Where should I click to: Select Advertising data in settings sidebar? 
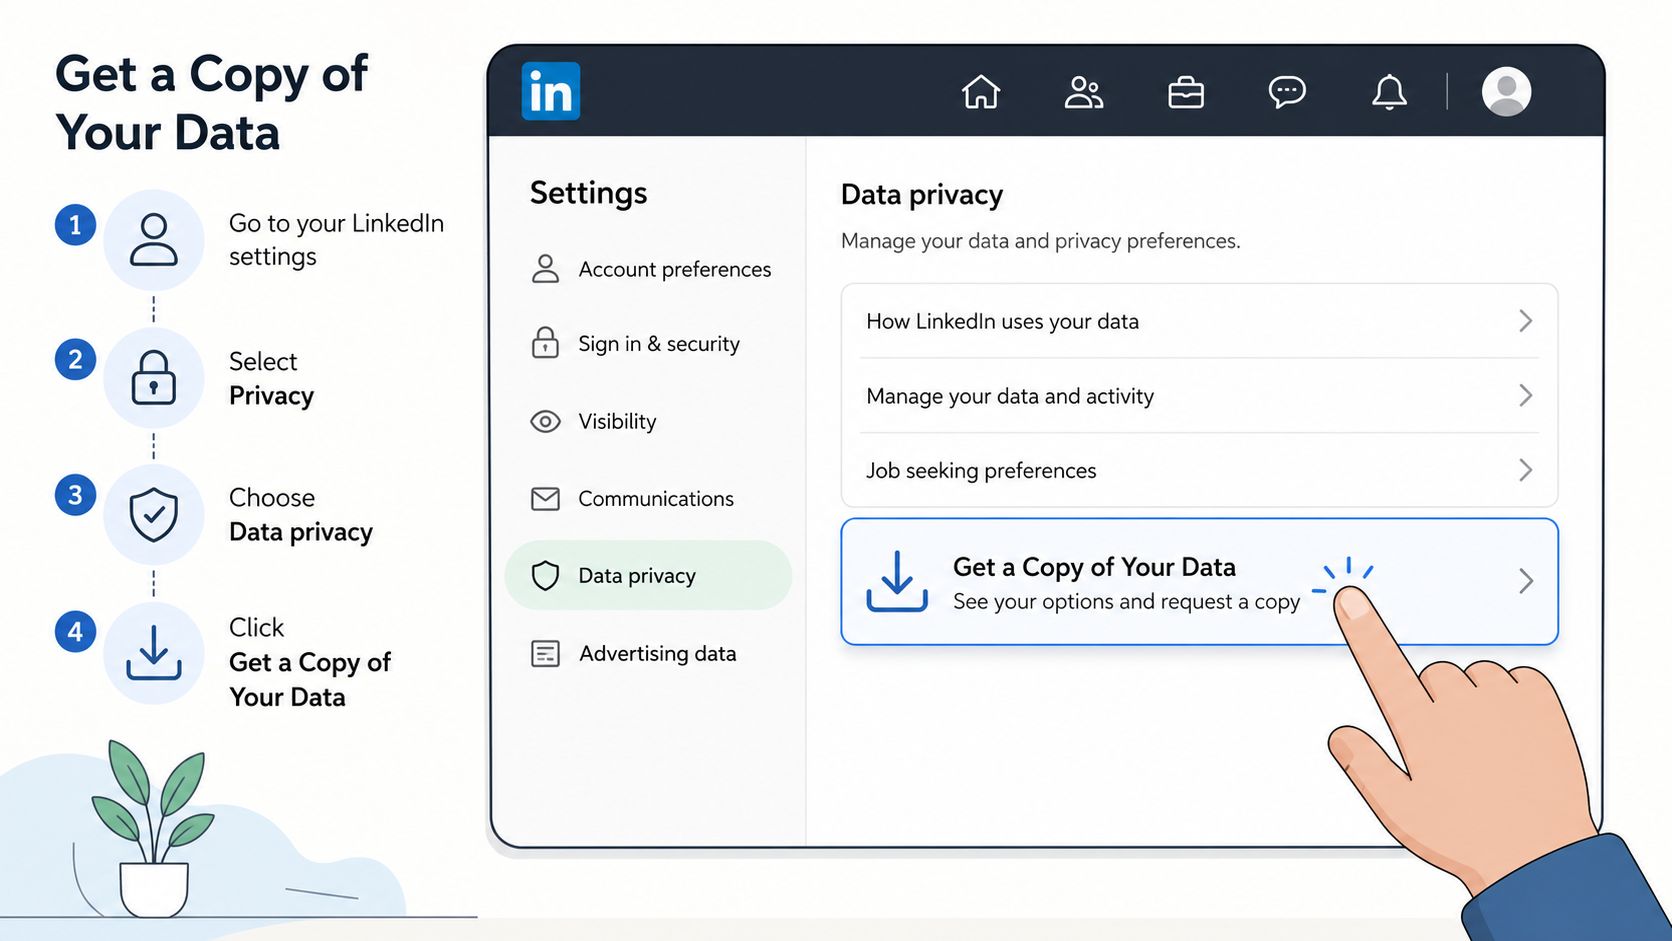[634, 653]
